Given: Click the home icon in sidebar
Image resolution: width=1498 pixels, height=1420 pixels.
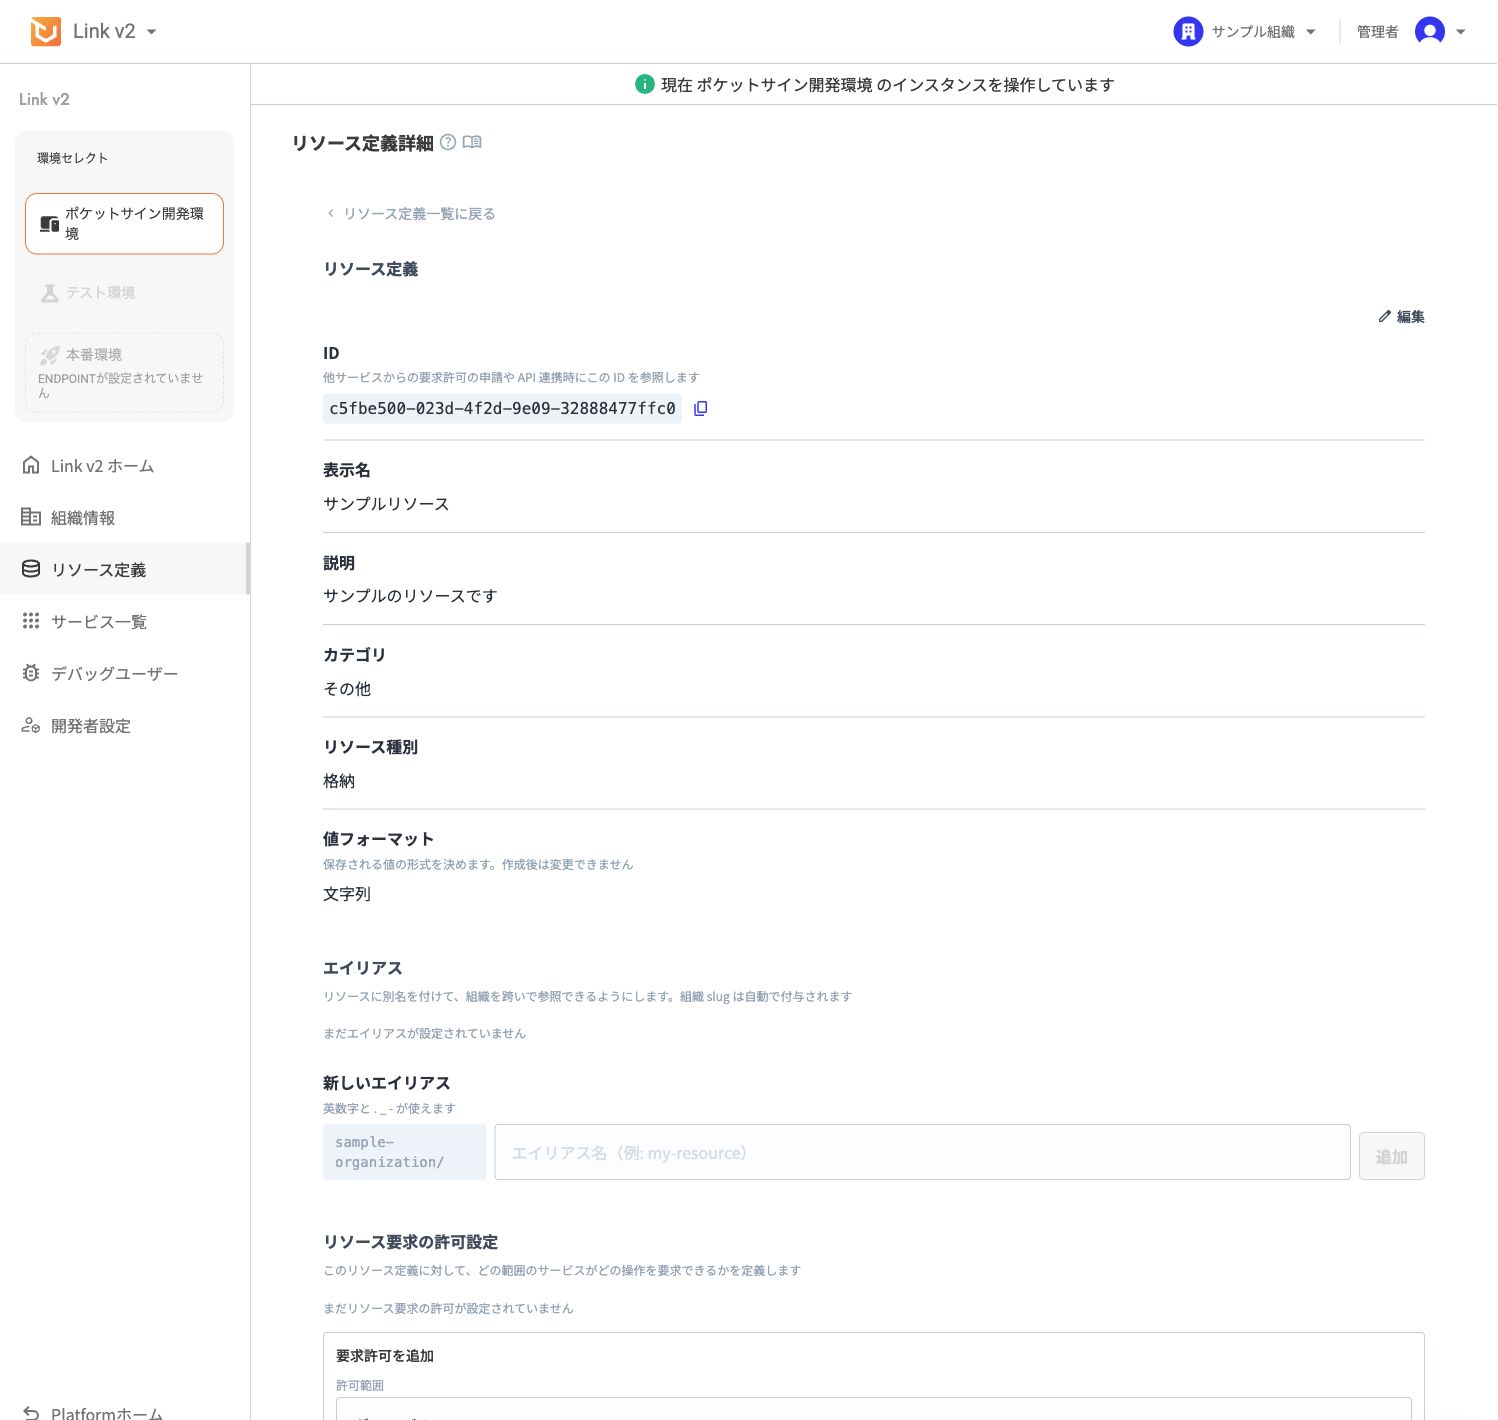Looking at the screenshot, I should point(31,465).
